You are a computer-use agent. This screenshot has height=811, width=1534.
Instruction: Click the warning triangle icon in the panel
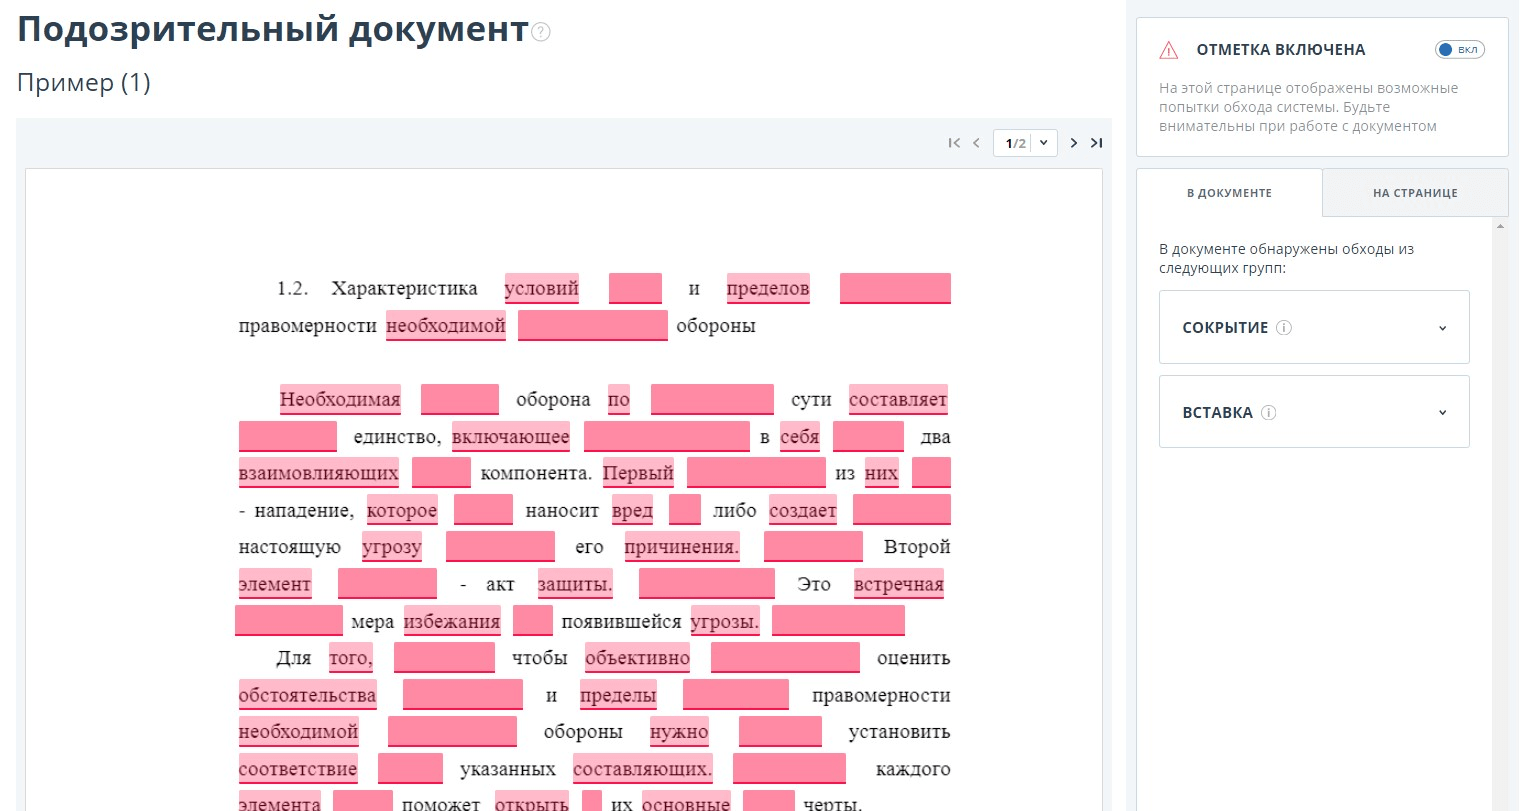pyautogui.click(x=1168, y=50)
